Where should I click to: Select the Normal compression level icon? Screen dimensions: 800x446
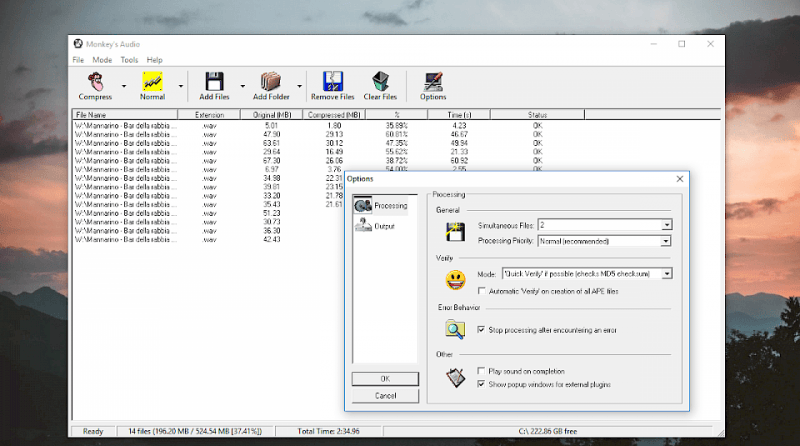pos(153,82)
